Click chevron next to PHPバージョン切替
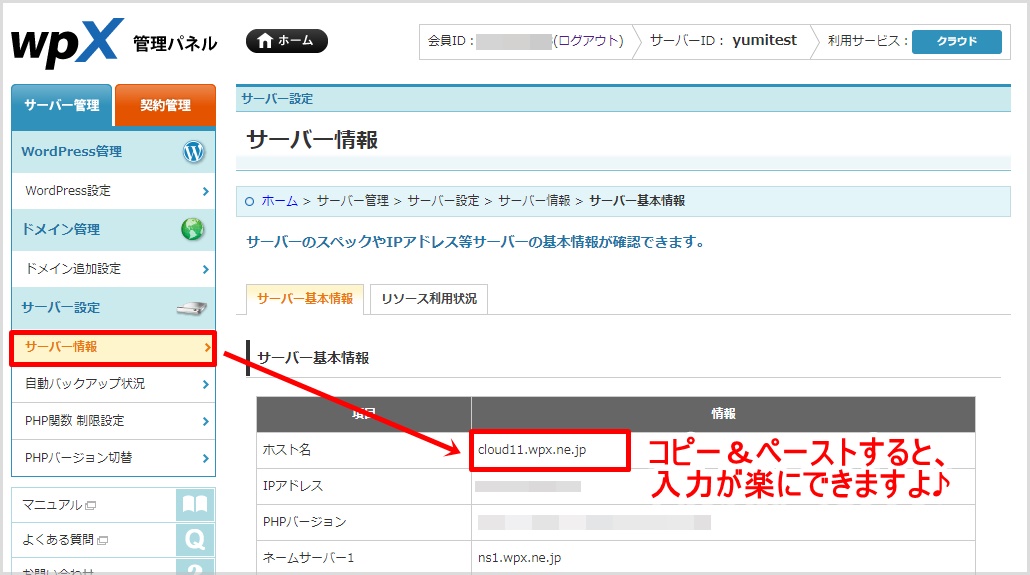 [206, 458]
